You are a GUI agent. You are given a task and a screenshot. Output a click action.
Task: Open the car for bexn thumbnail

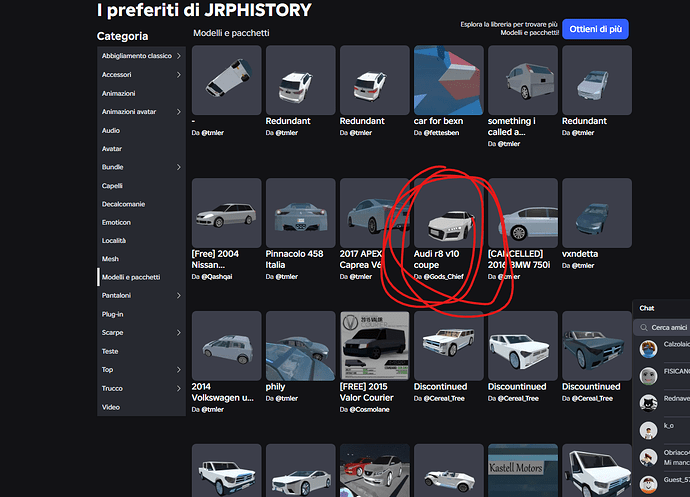point(448,80)
